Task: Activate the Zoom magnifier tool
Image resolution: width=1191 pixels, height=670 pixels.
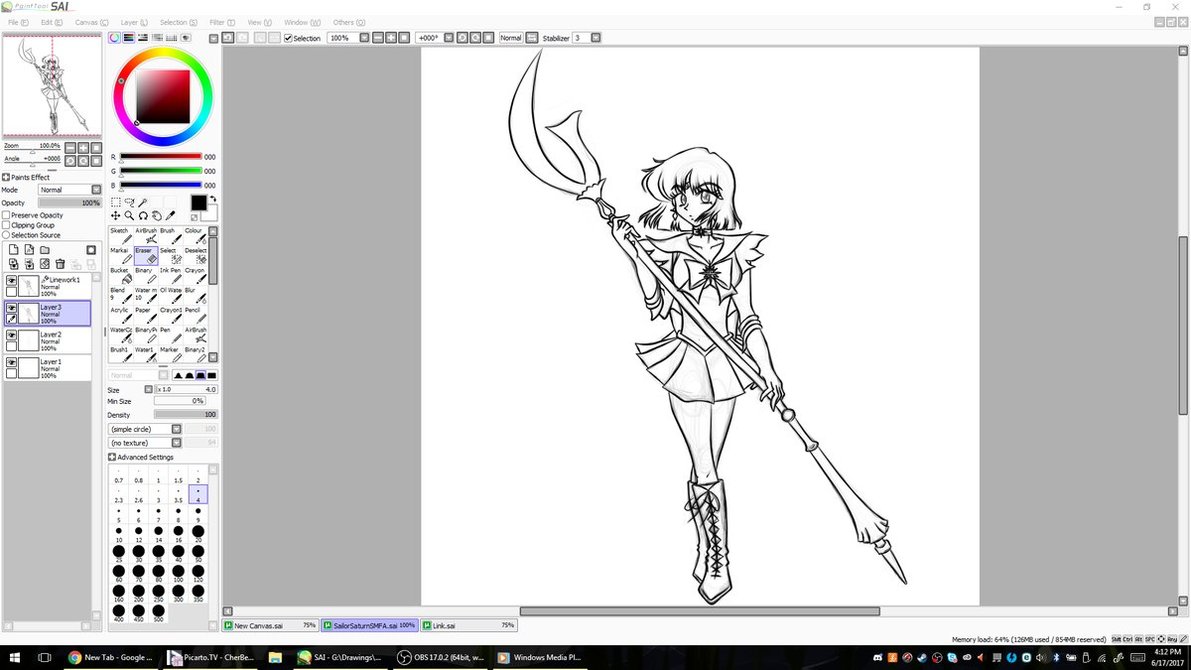Action: [x=129, y=216]
